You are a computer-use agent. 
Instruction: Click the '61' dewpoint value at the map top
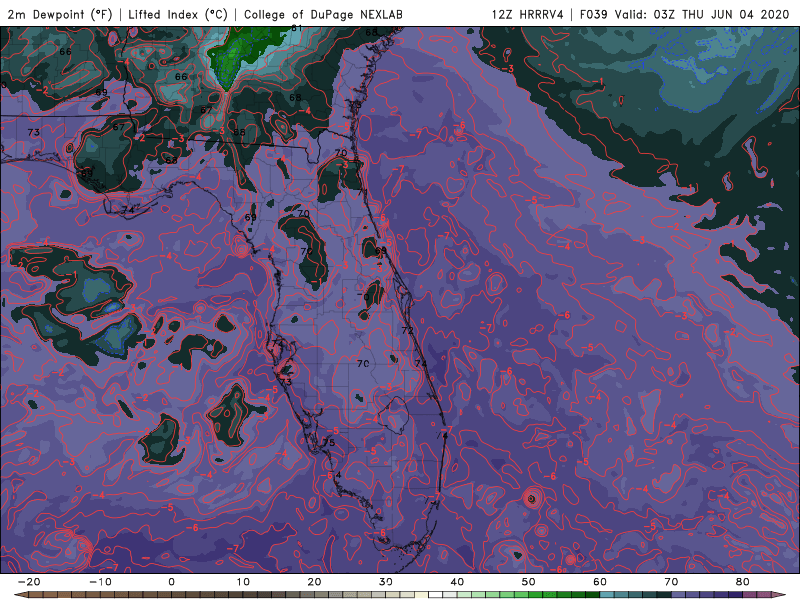tap(296, 29)
